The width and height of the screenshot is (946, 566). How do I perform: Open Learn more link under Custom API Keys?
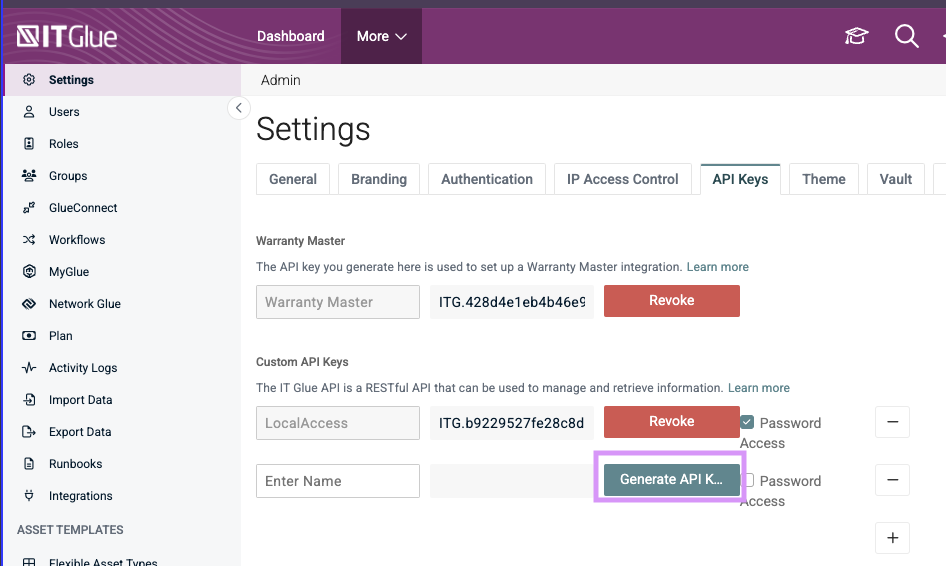(758, 388)
